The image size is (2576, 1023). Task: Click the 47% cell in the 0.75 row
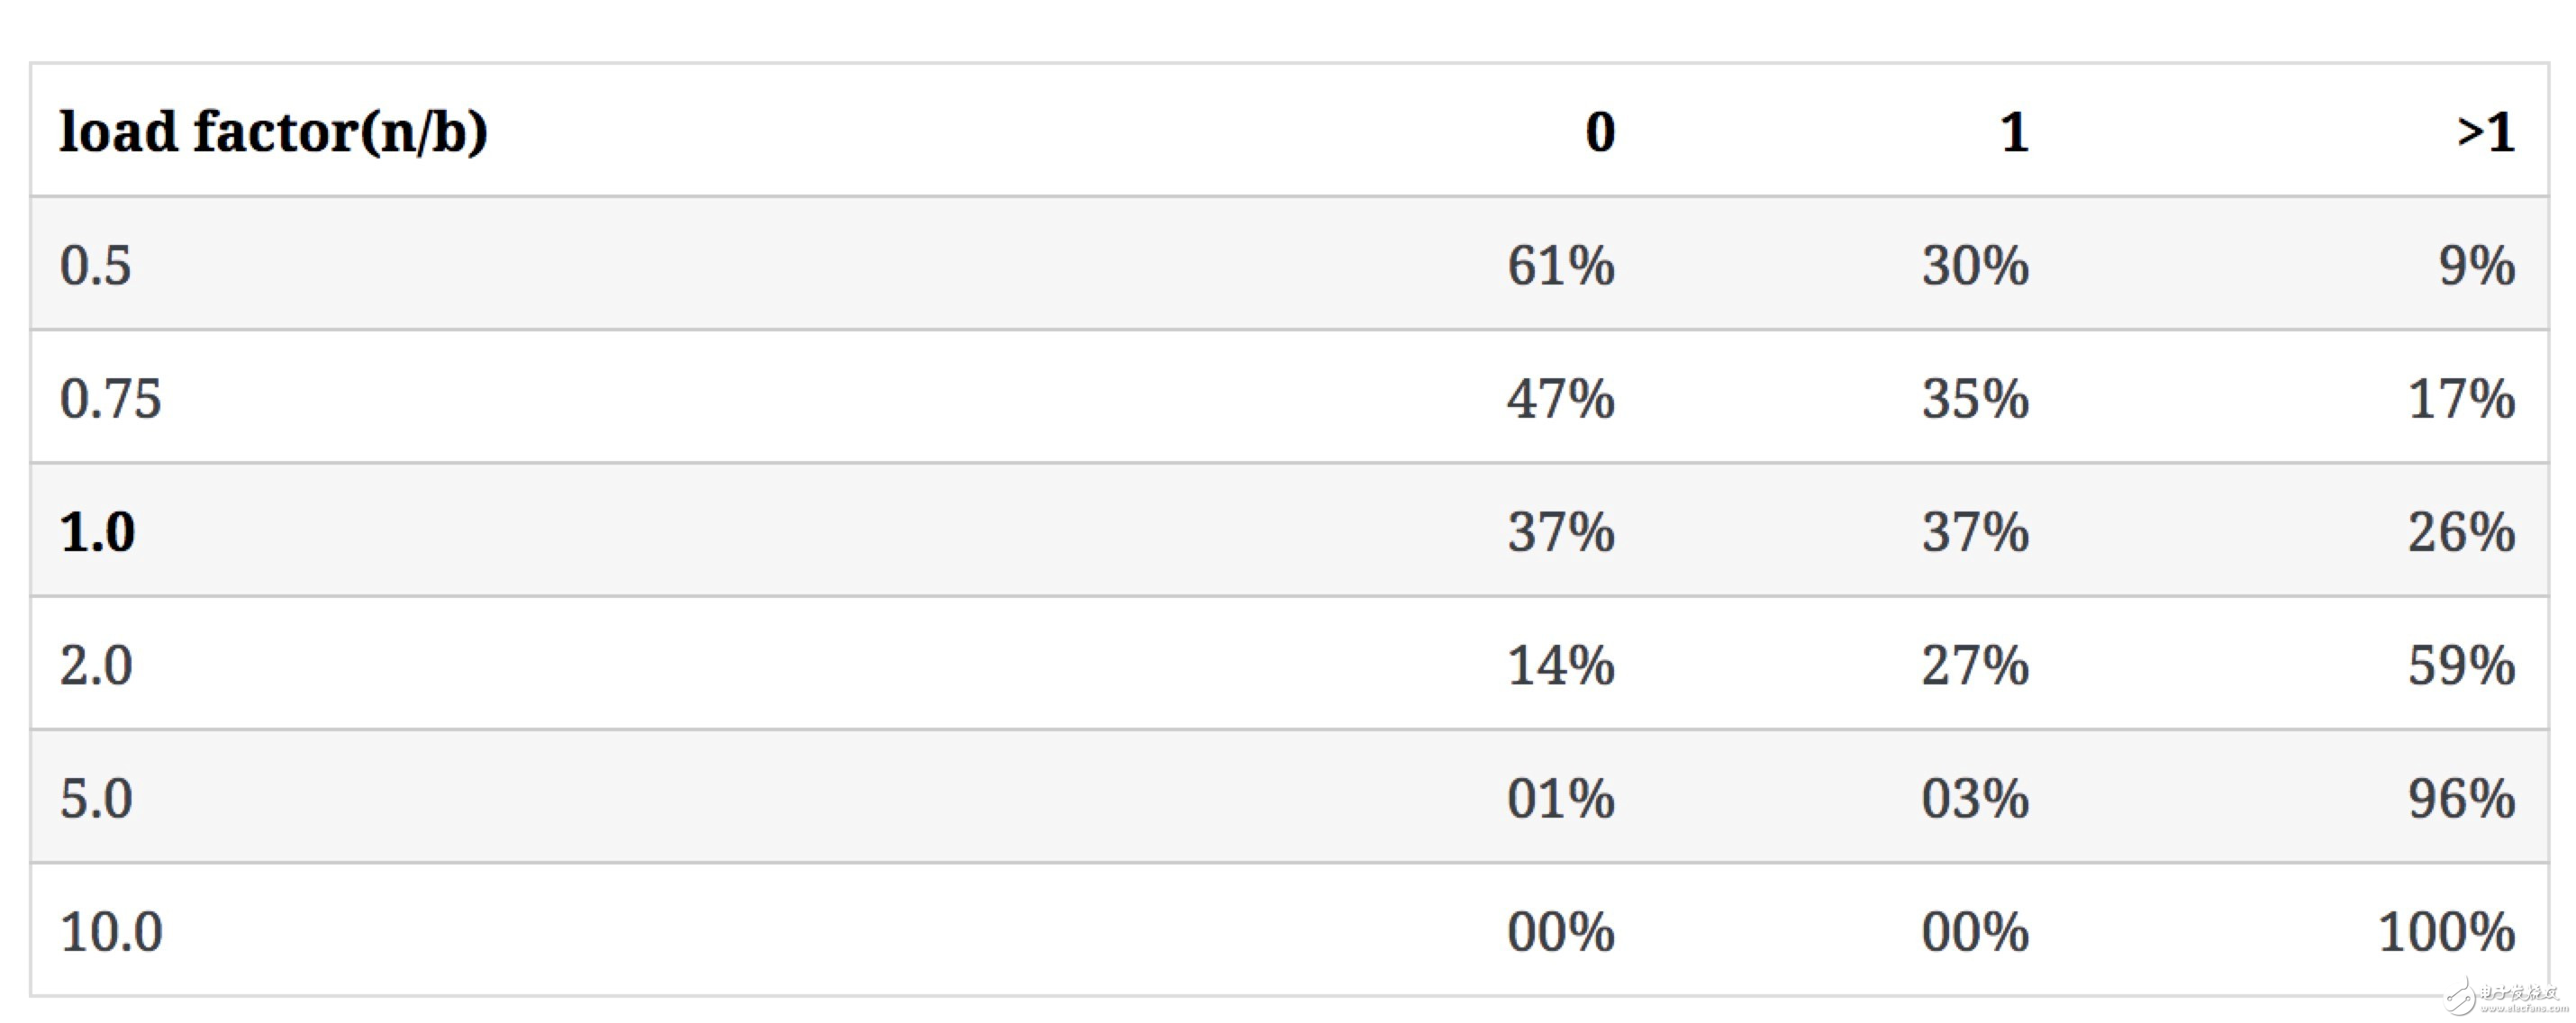click(1560, 399)
